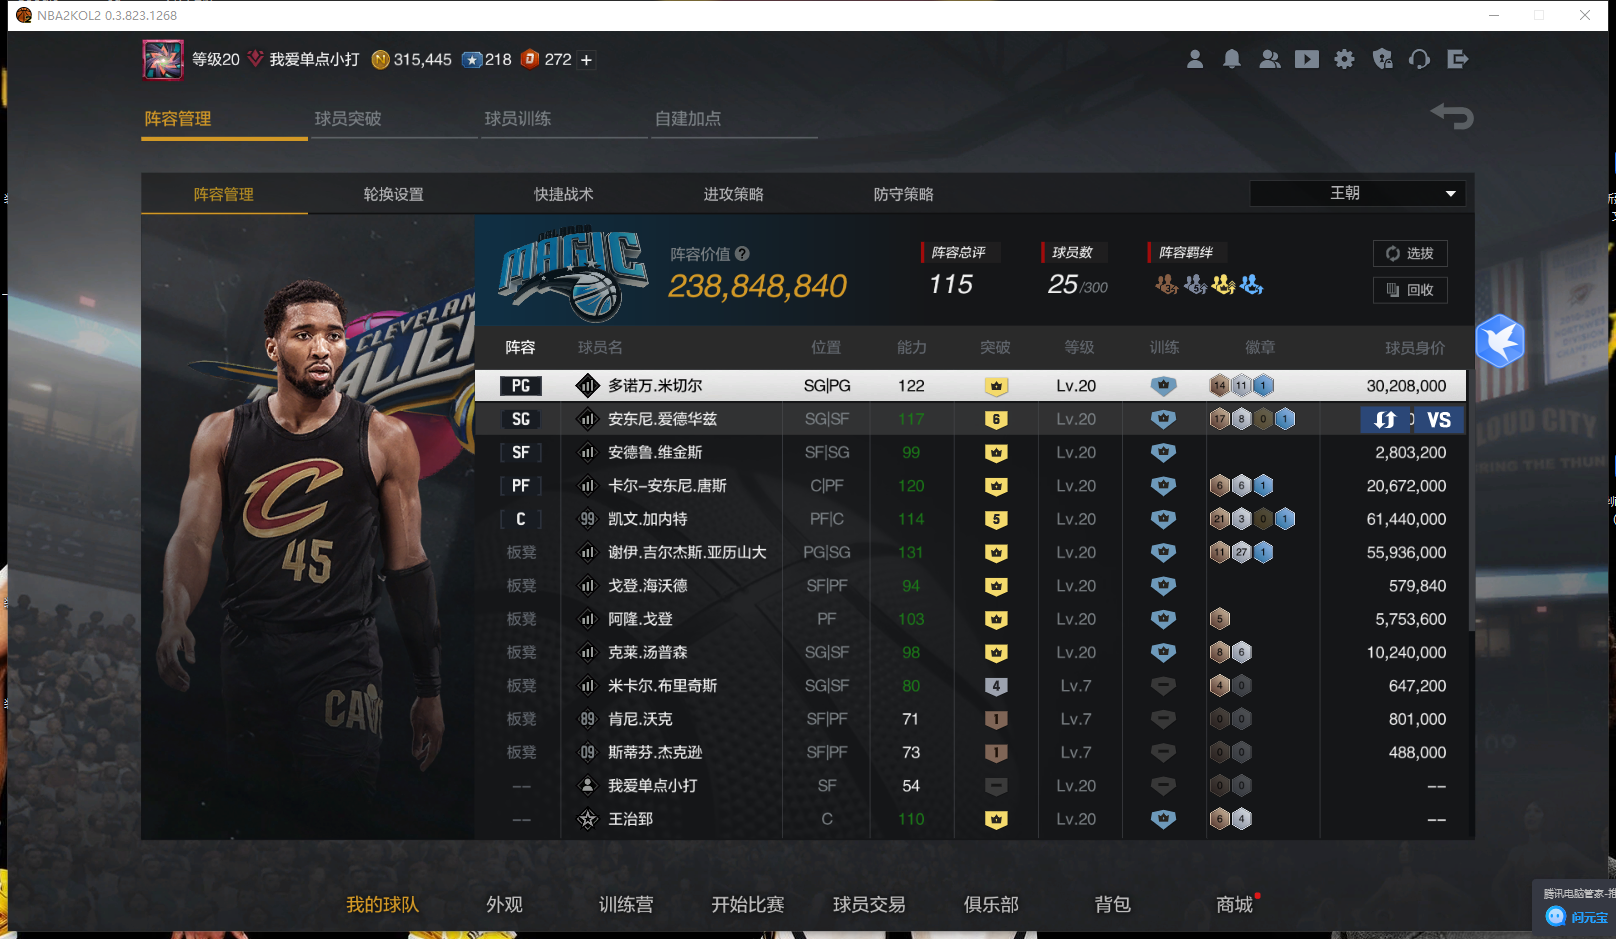1616x939 pixels.
Task: Click the 回收 button
Action: 1410,290
